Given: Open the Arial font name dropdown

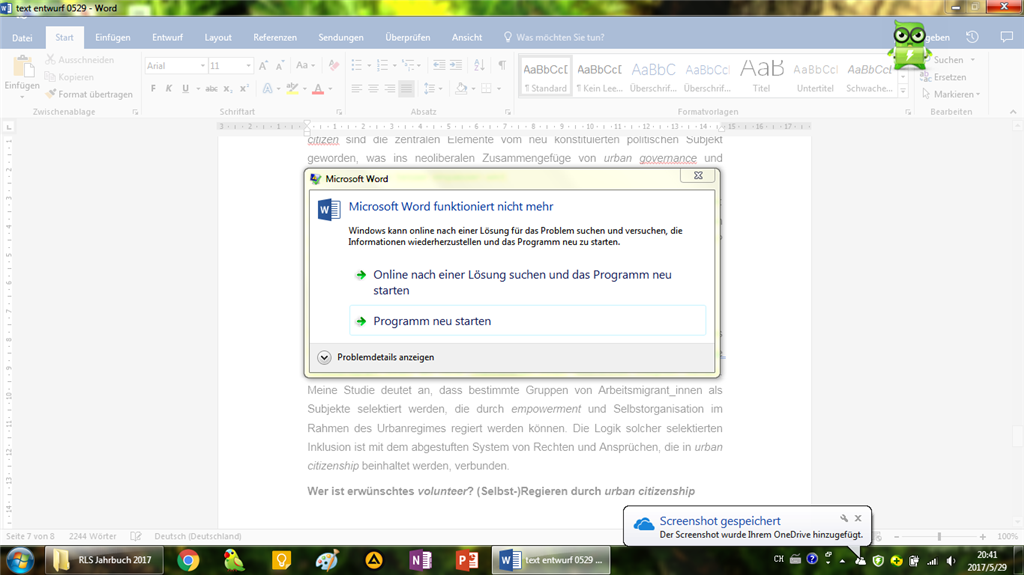Looking at the screenshot, I should click(203, 65).
